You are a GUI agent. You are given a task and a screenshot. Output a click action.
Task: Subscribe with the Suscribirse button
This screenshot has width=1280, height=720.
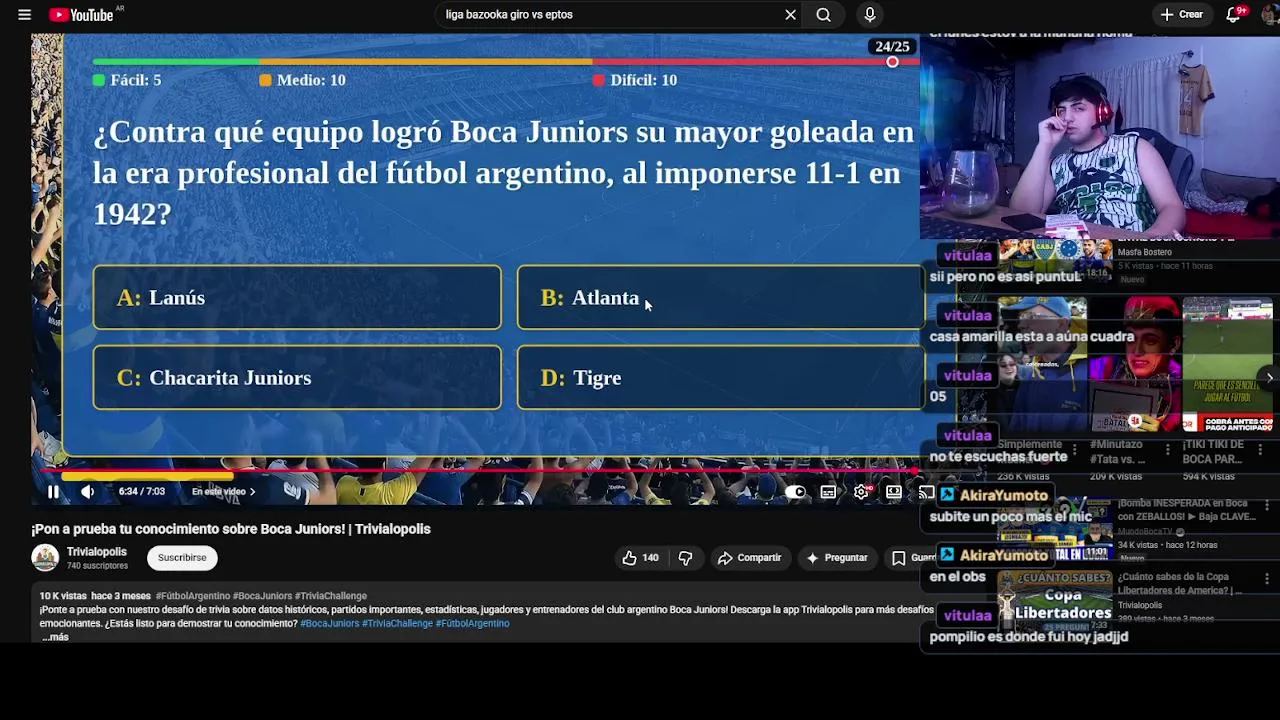182,558
